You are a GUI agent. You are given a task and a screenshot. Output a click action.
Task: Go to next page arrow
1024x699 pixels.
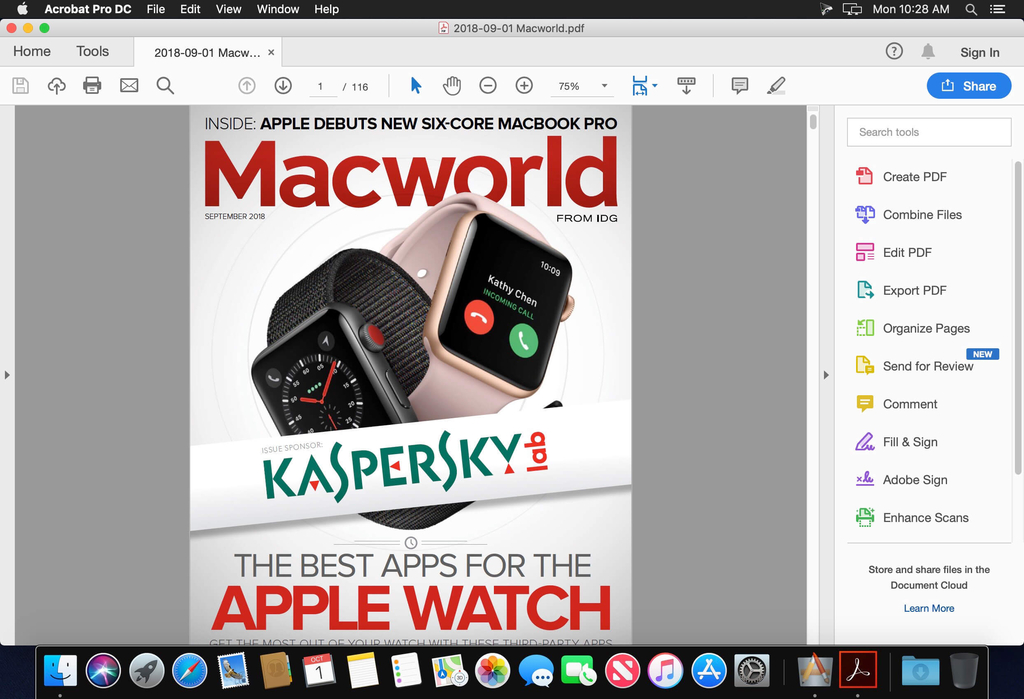pyautogui.click(x=283, y=86)
